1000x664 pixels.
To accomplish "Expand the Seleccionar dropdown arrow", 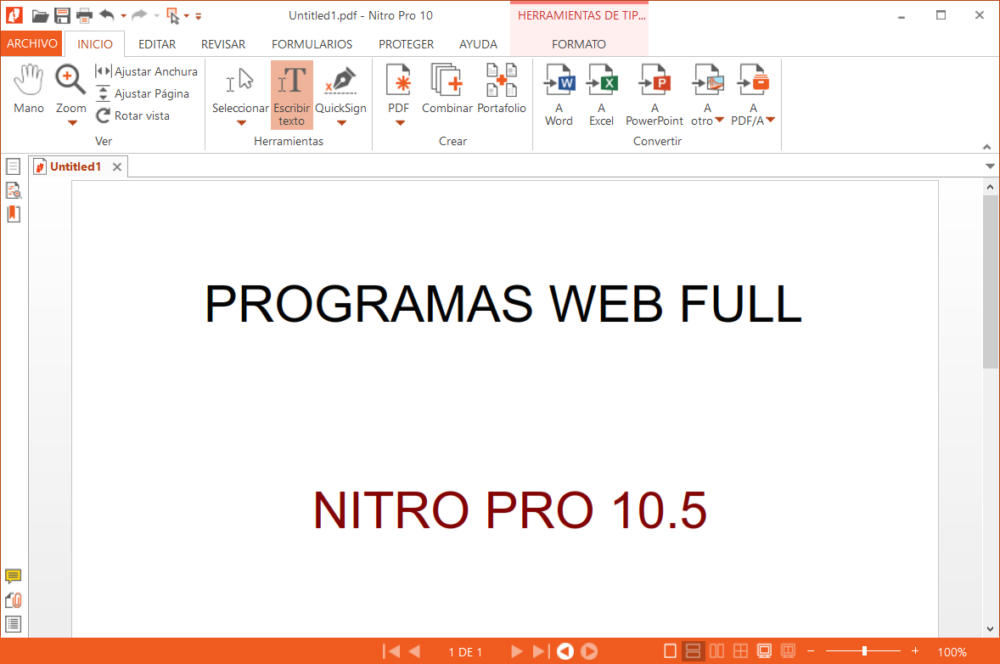I will tap(241, 122).
